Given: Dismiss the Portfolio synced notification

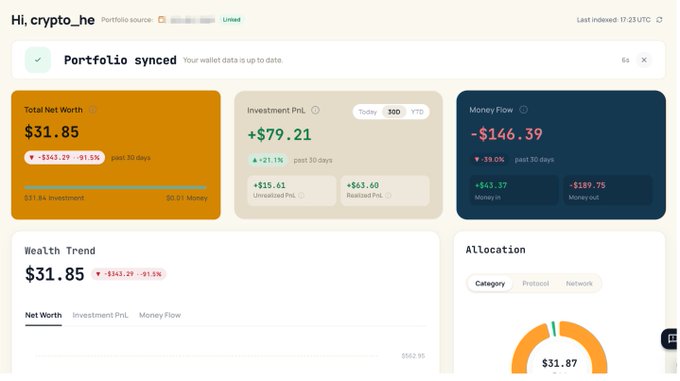Looking at the screenshot, I should click(x=644, y=60).
